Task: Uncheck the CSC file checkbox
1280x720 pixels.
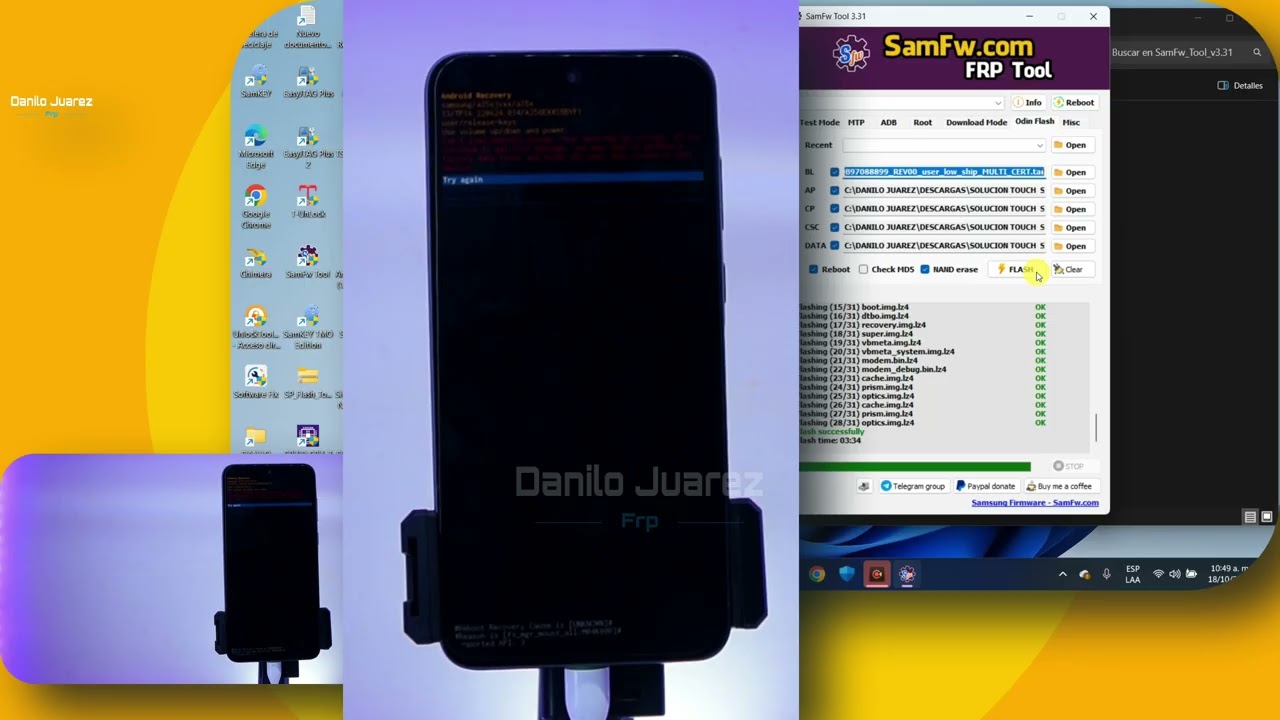Action: (x=834, y=227)
